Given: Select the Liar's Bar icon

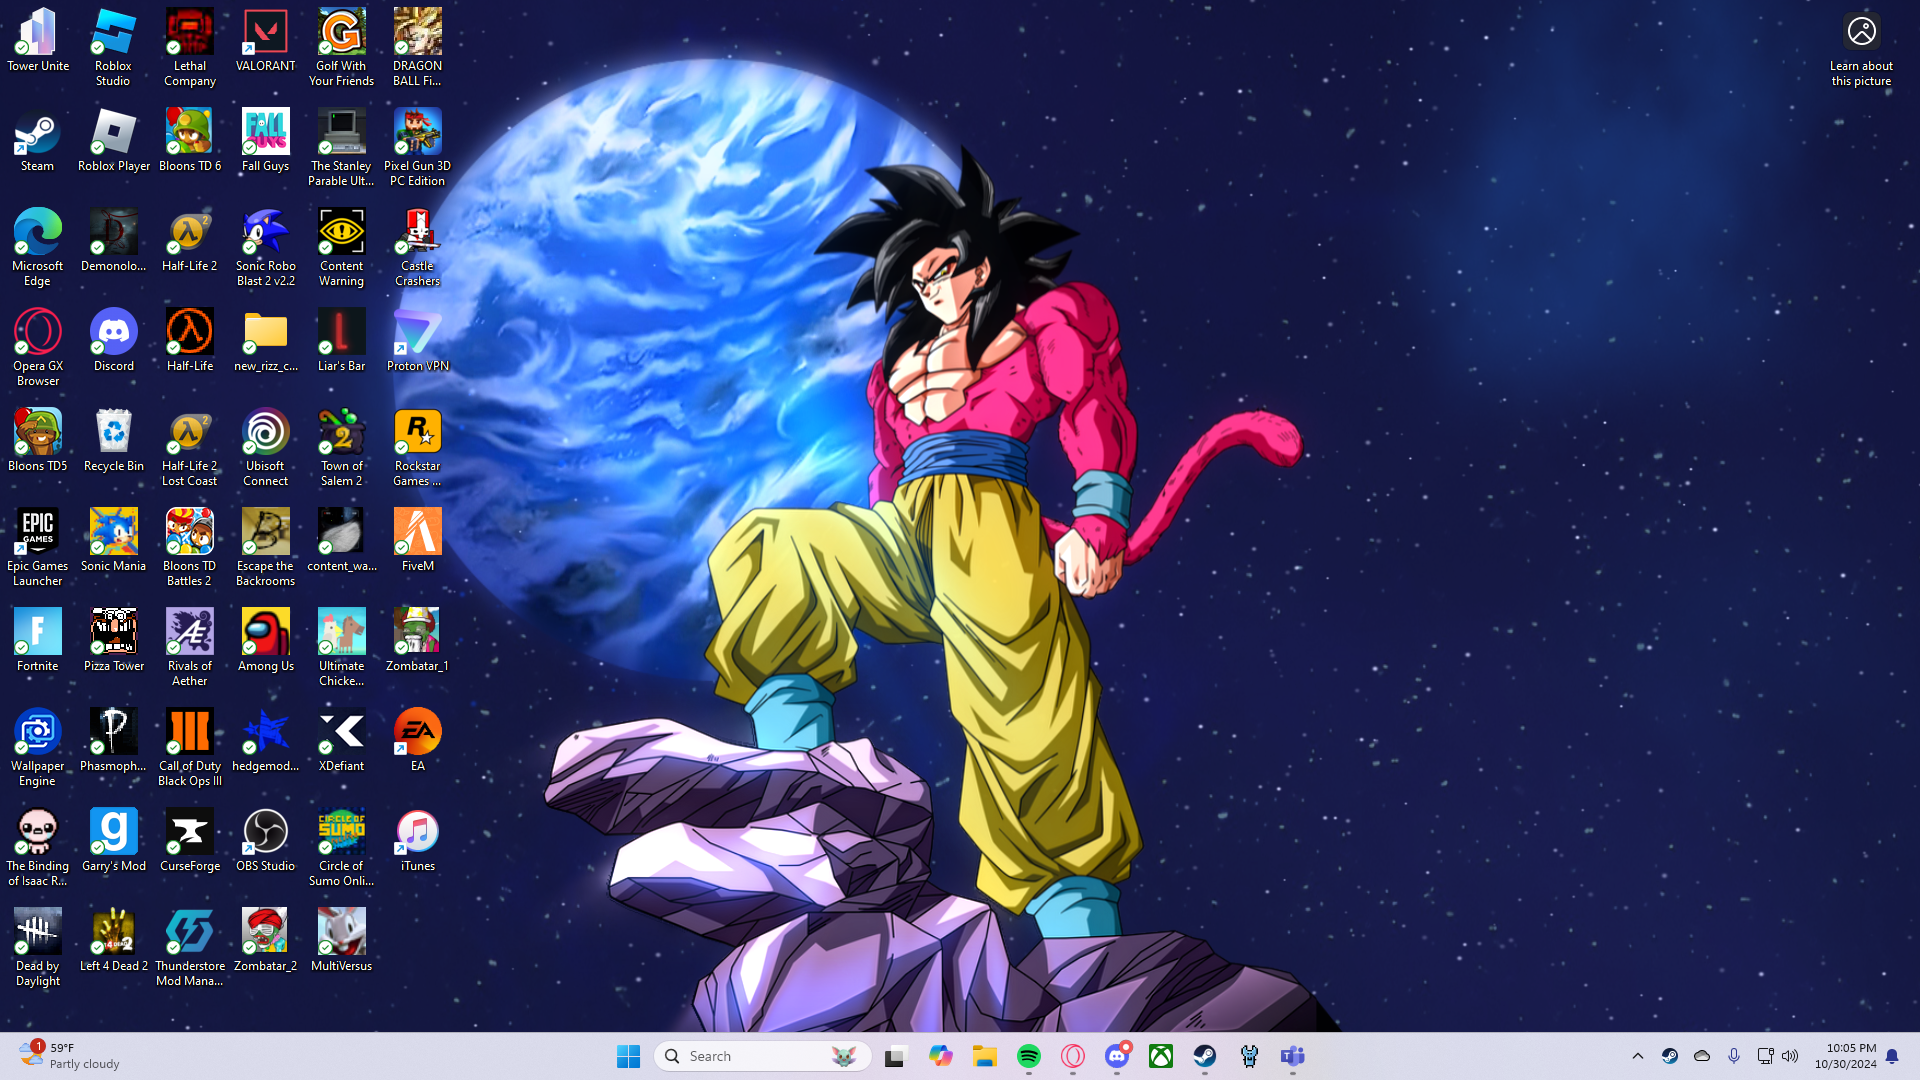Looking at the screenshot, I should coord(342,341).
